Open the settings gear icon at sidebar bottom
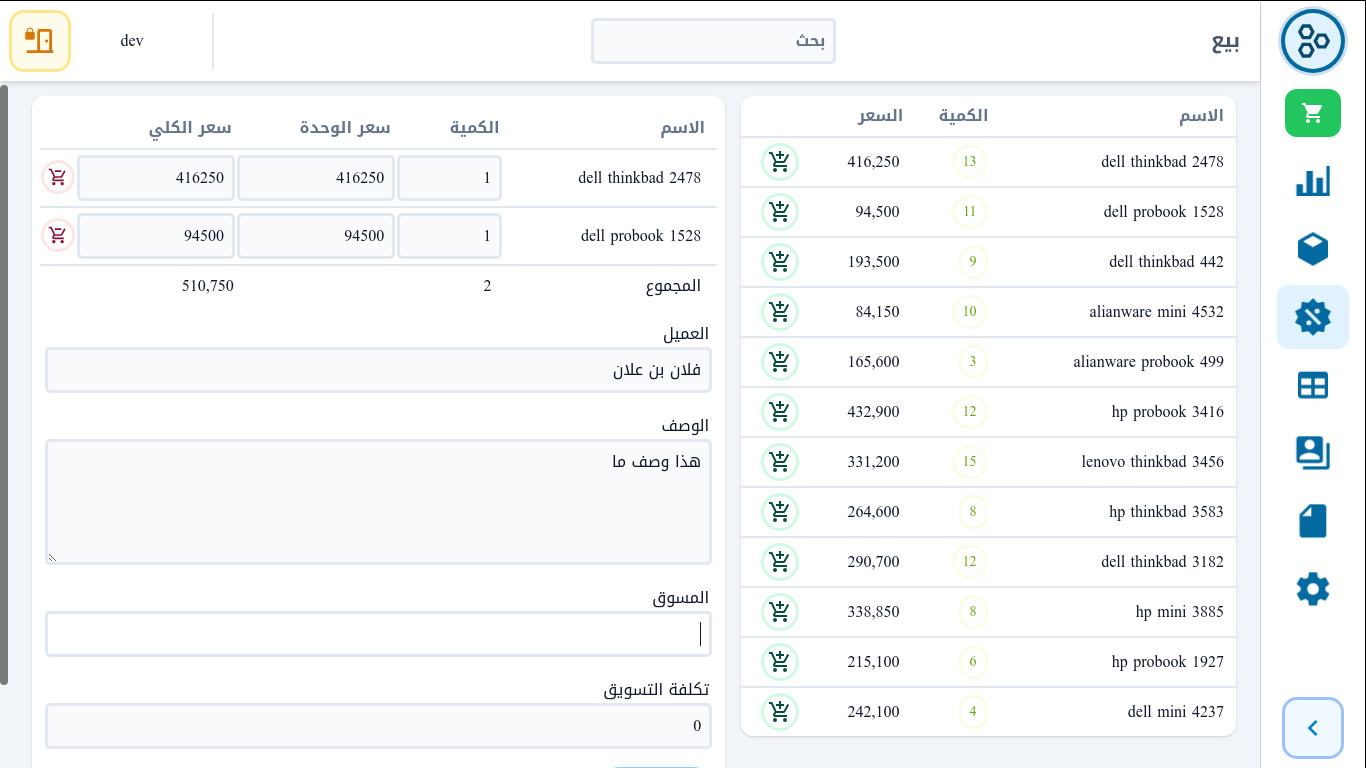 click(x=1313, y=589)
